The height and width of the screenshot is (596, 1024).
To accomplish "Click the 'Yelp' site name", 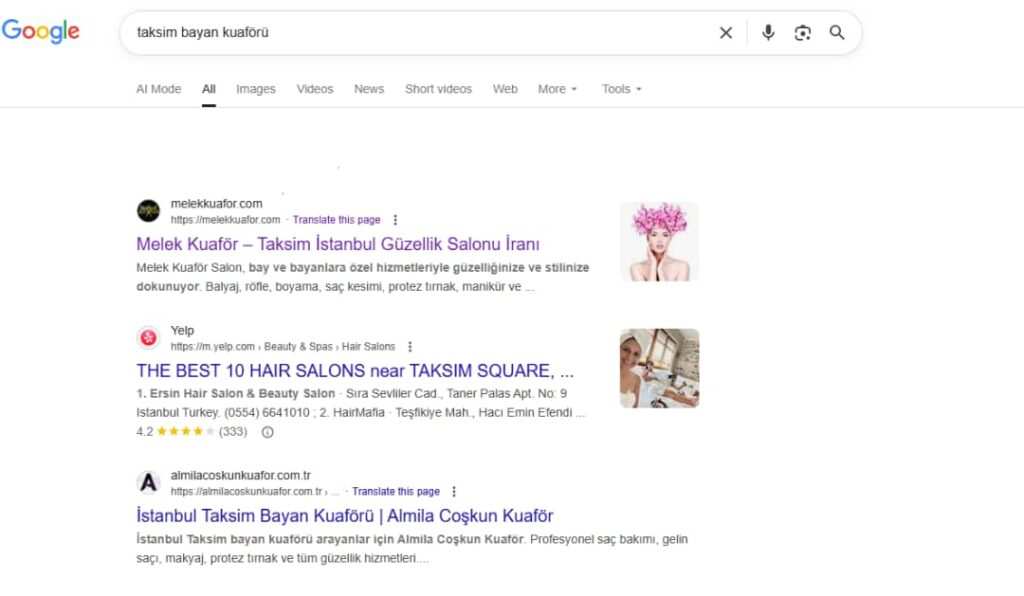I will coord(182,330).
